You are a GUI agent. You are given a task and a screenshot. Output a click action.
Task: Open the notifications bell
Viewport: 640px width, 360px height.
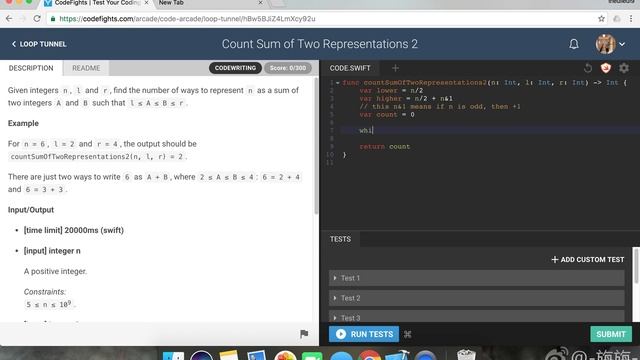point(574,44)
